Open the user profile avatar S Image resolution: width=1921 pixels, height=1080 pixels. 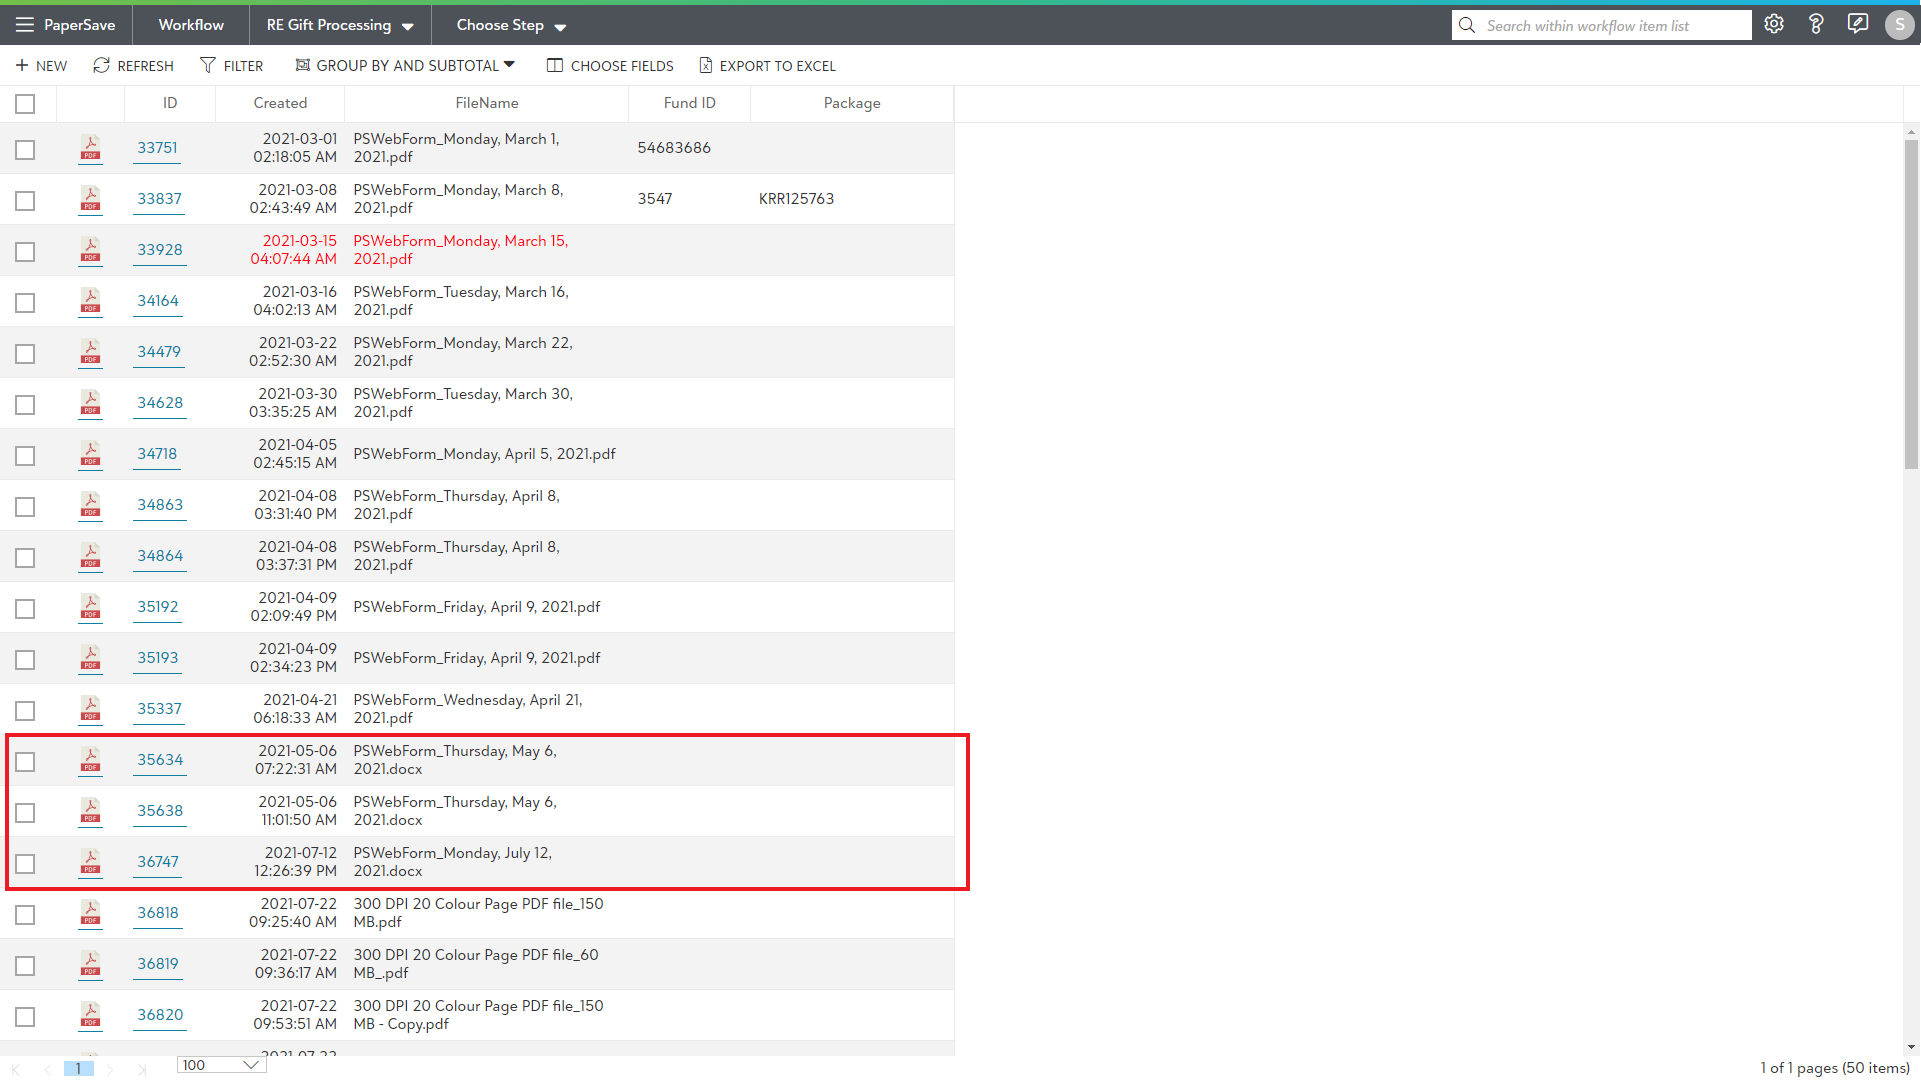coord(1899,25)
